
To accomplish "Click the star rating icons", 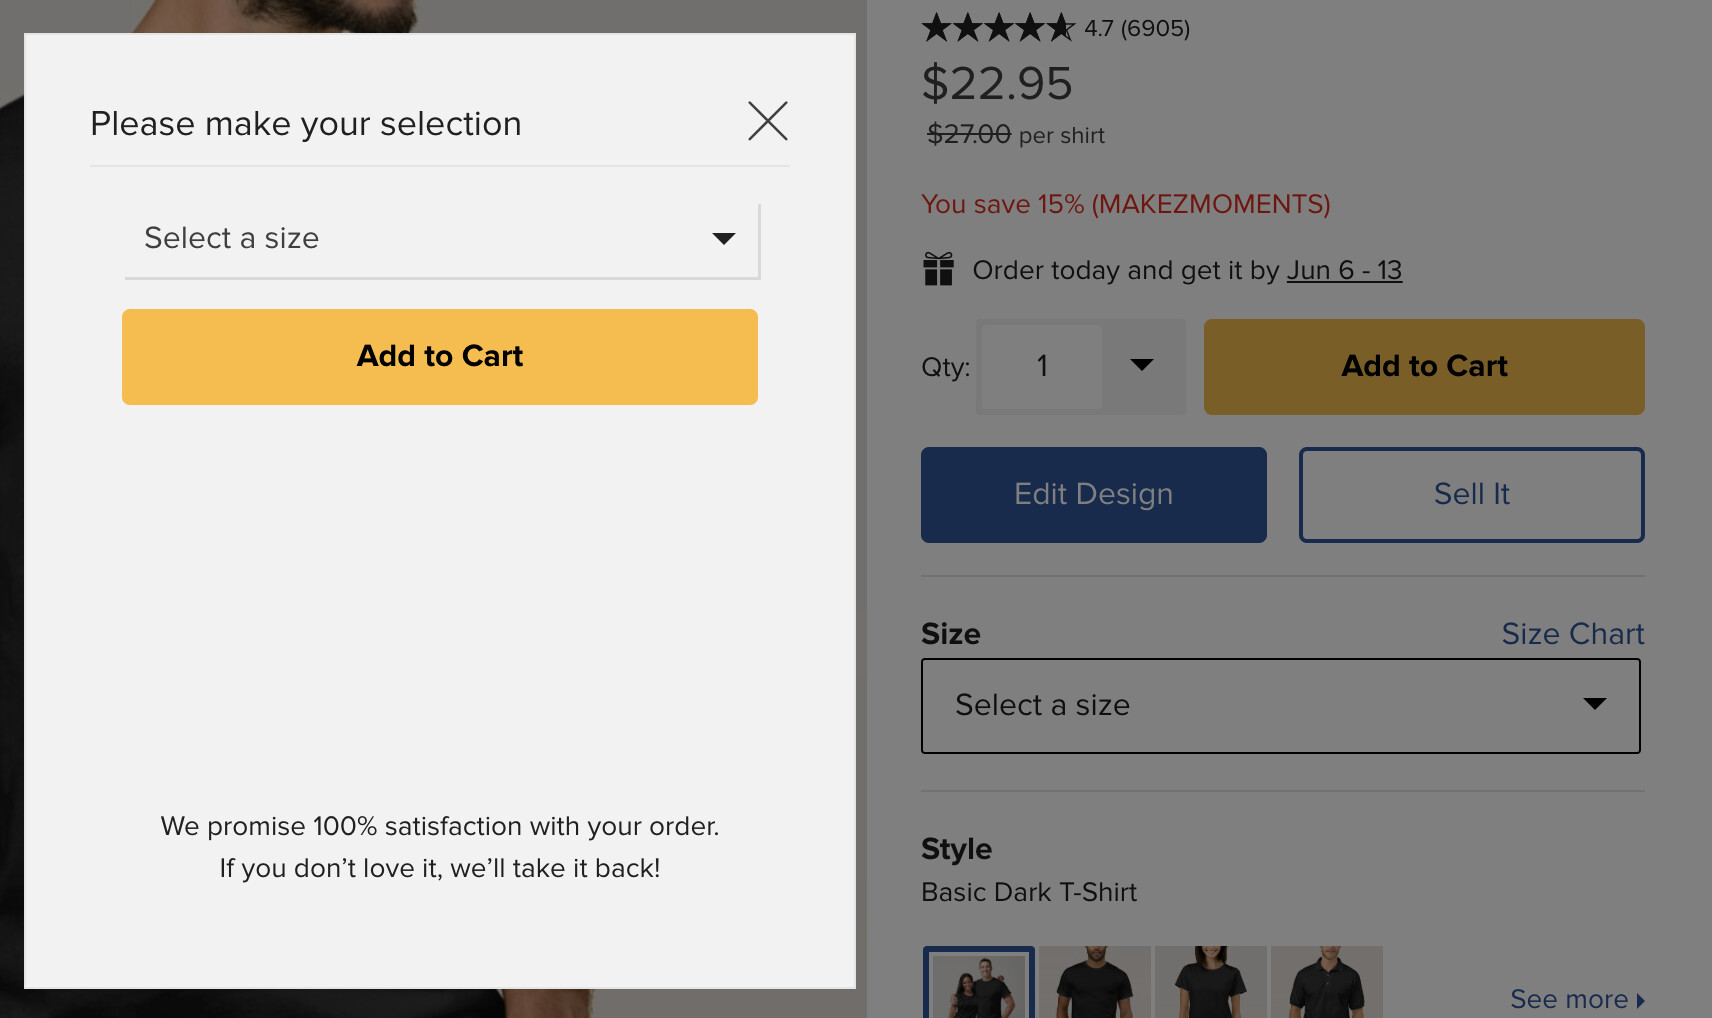I will (998, 28).
